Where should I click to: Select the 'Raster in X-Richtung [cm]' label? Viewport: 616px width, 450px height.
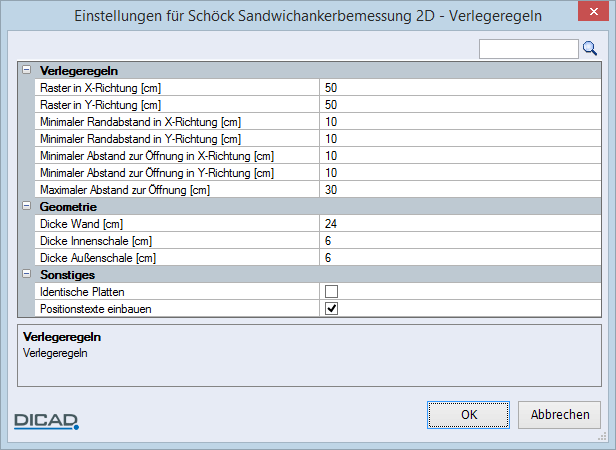101,88
